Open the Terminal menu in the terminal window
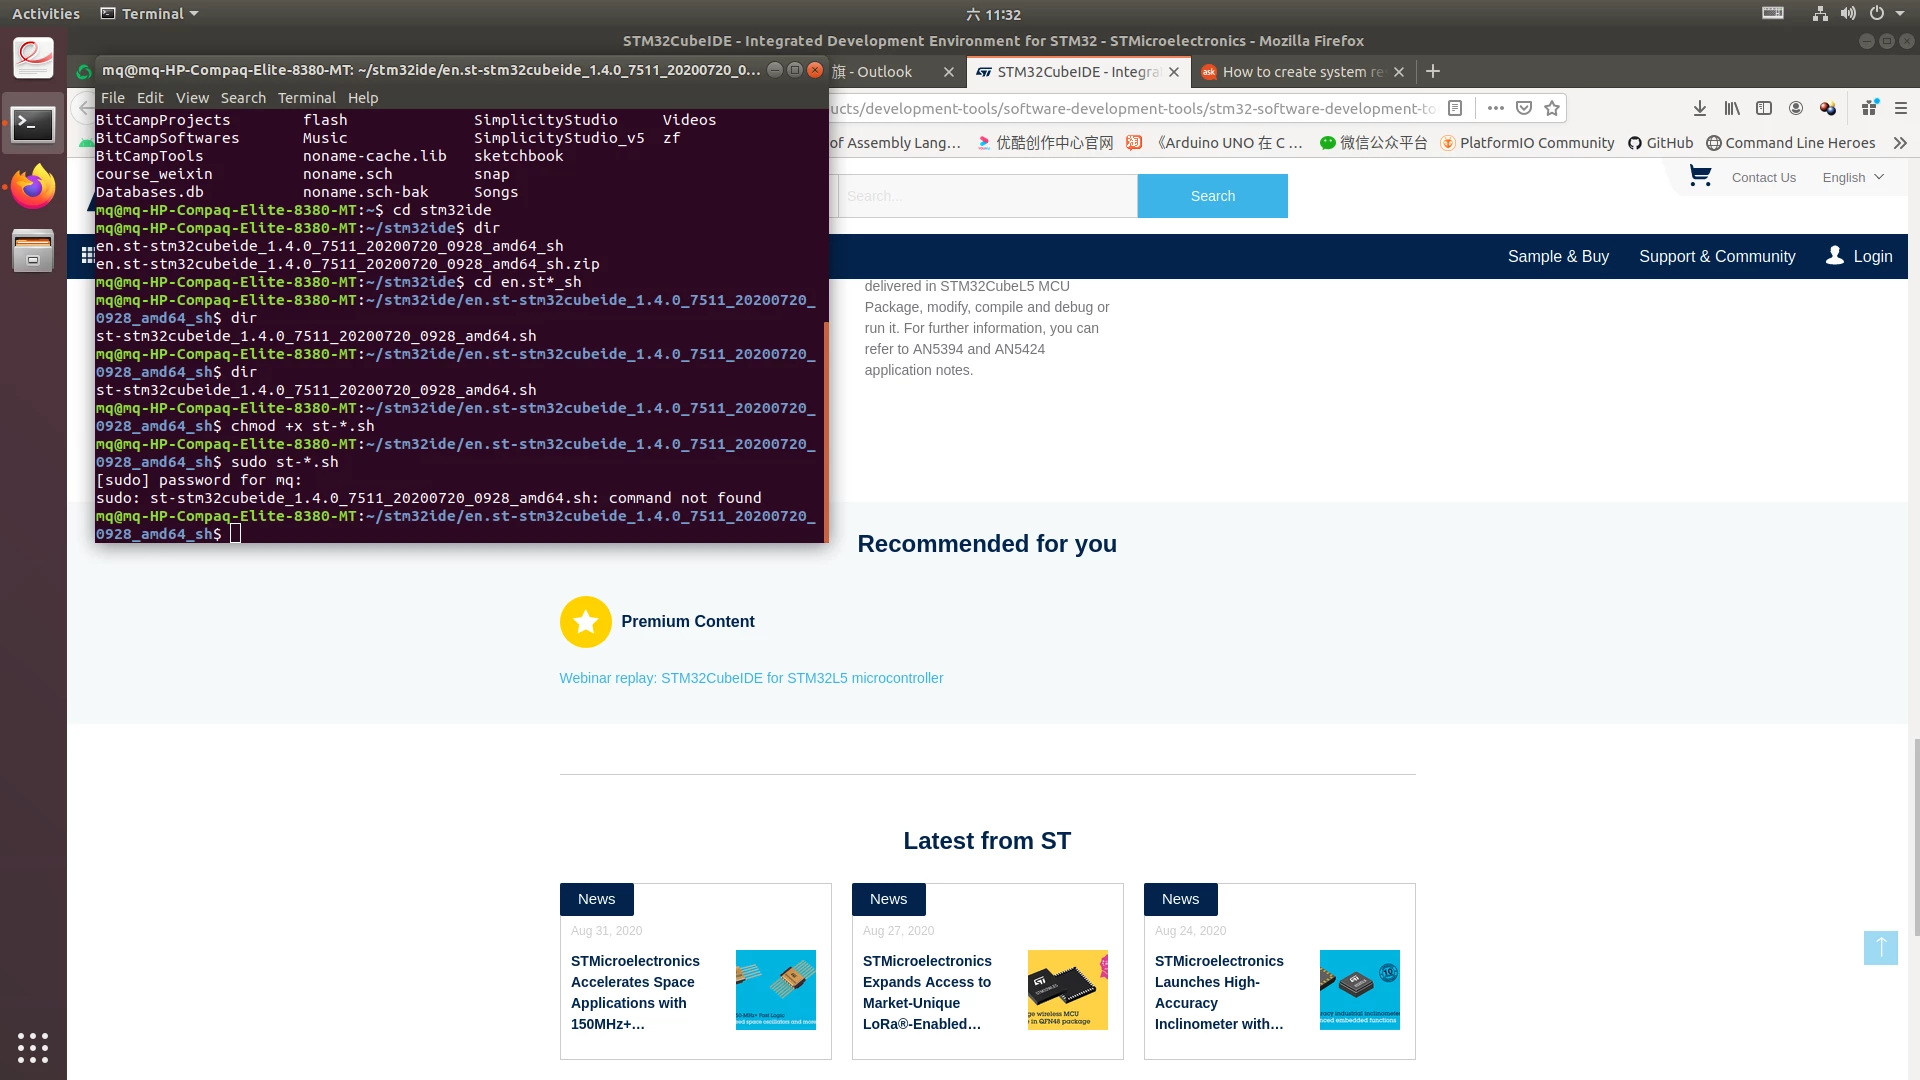This screenshot has width=1920, height=1080. tap(306, 98)
